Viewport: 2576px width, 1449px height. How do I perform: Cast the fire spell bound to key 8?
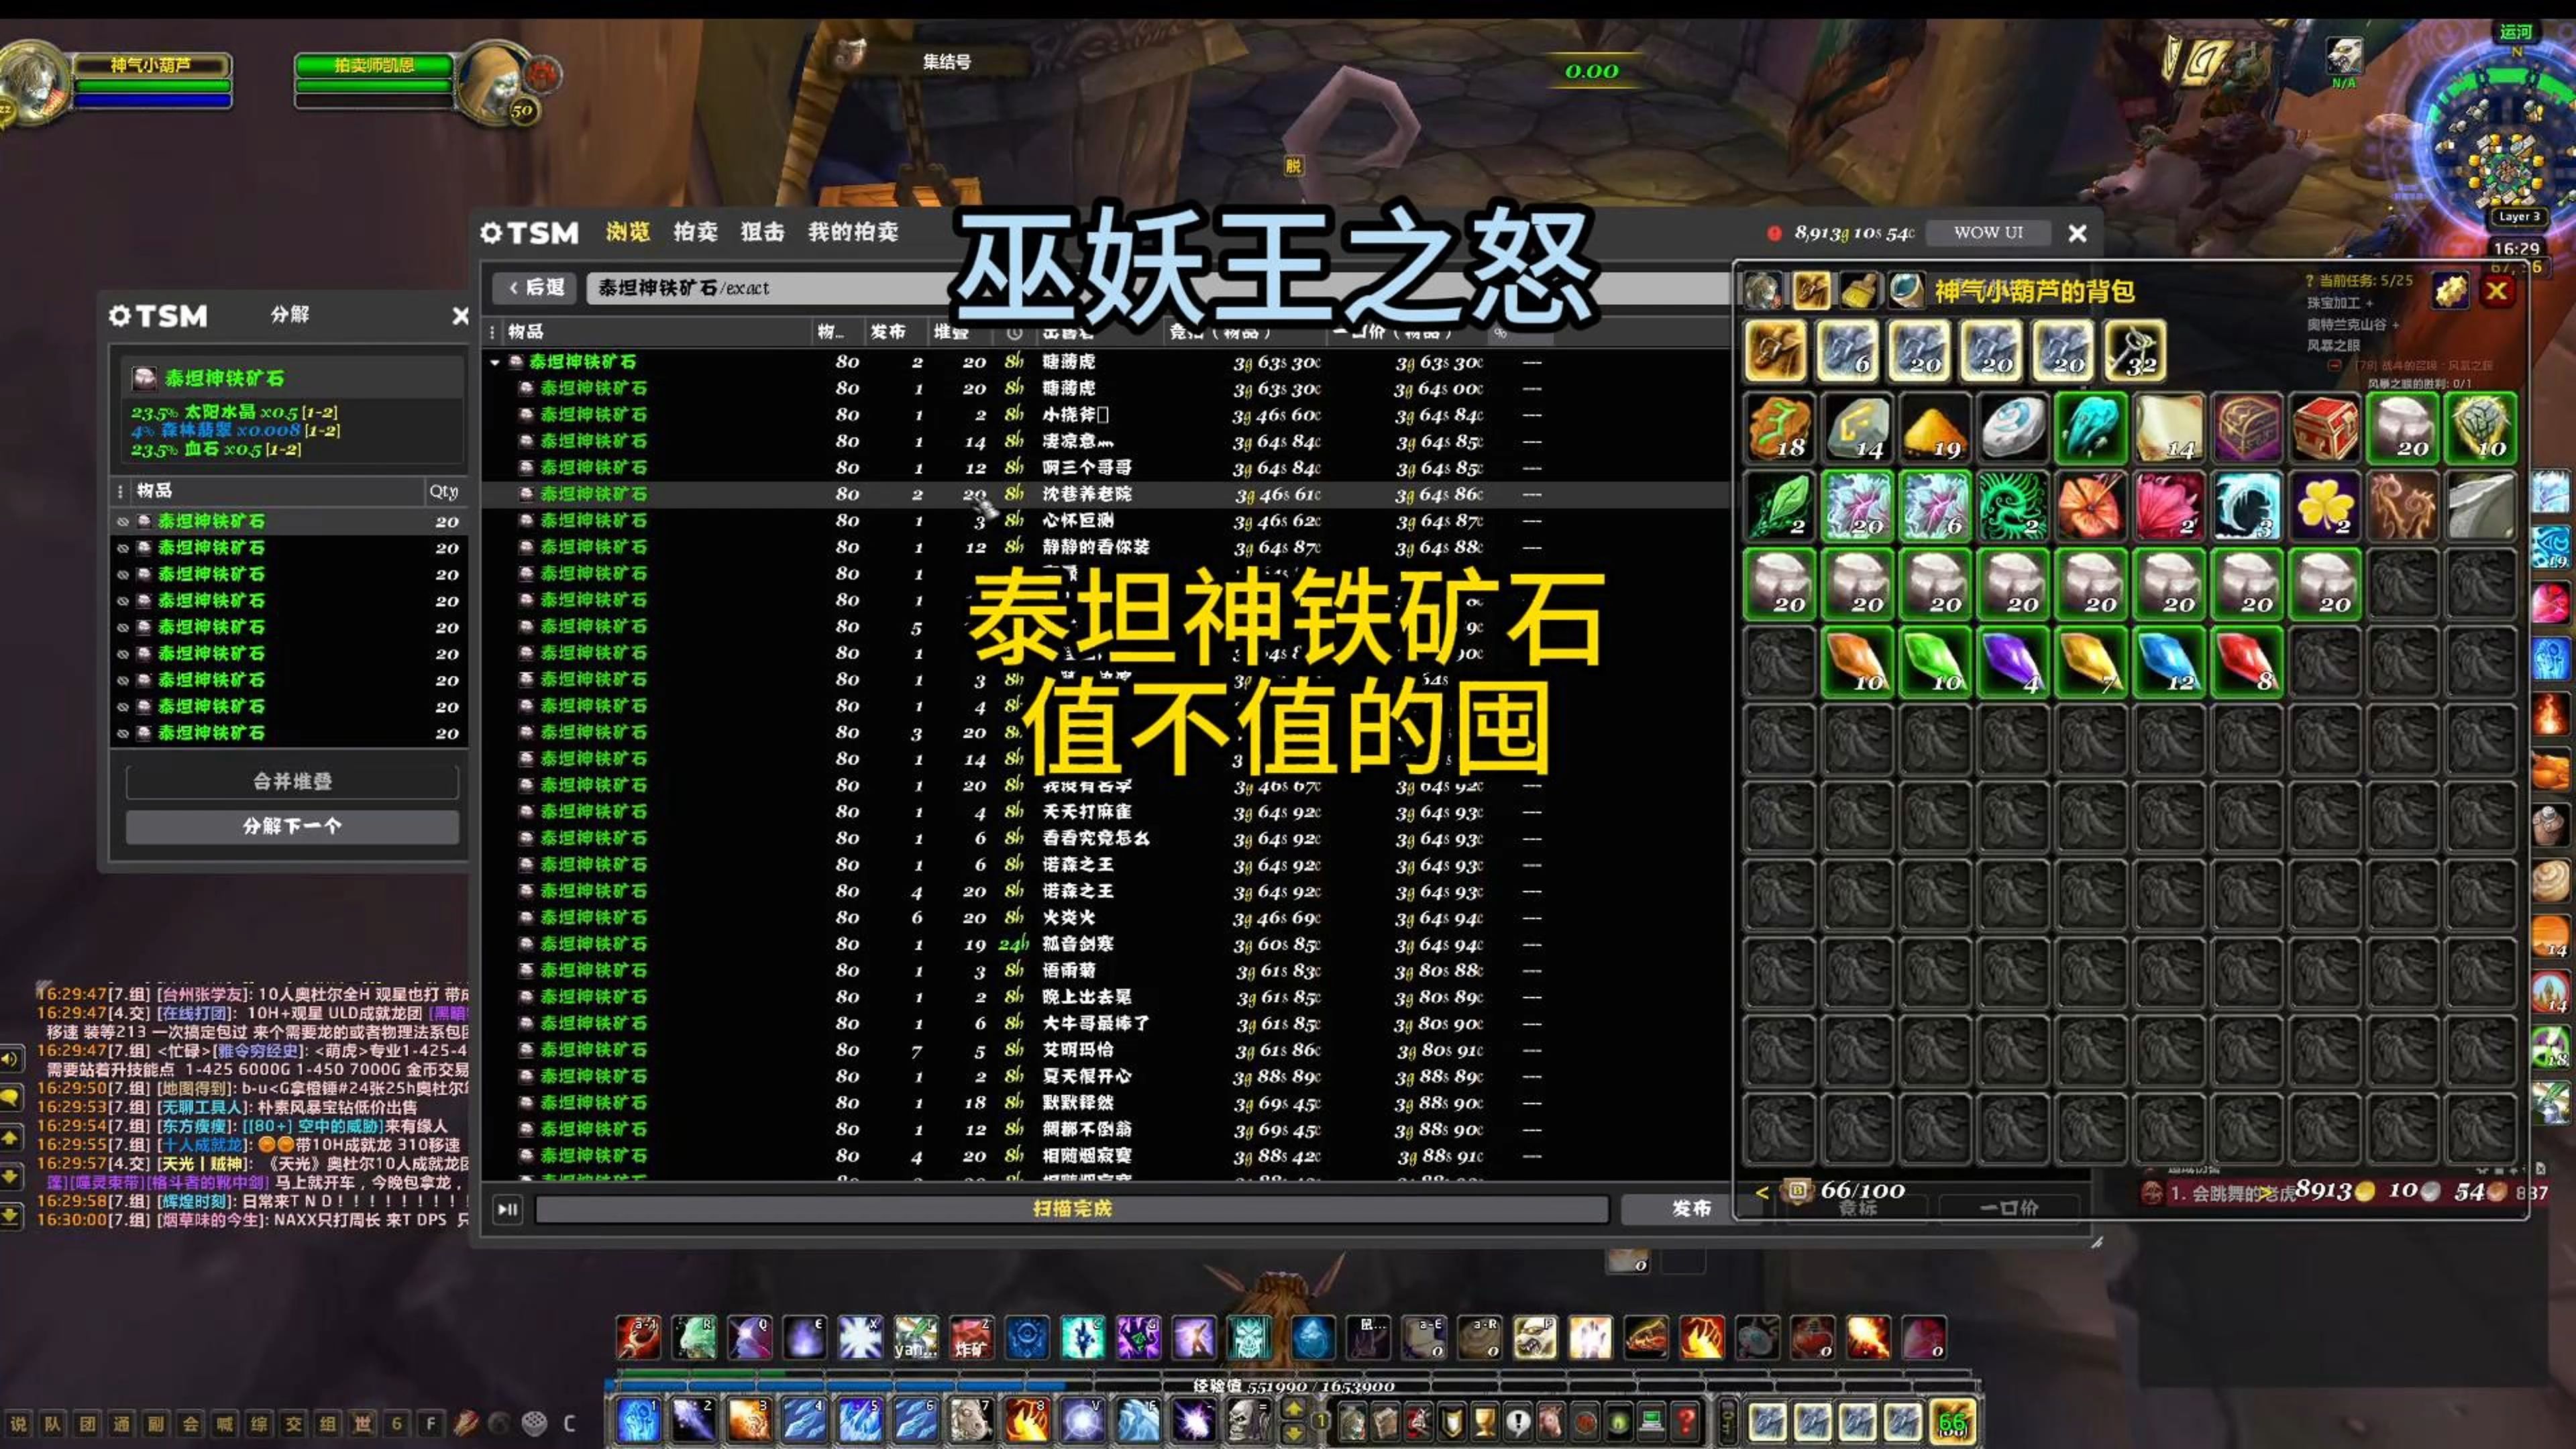(1027, 1420)
